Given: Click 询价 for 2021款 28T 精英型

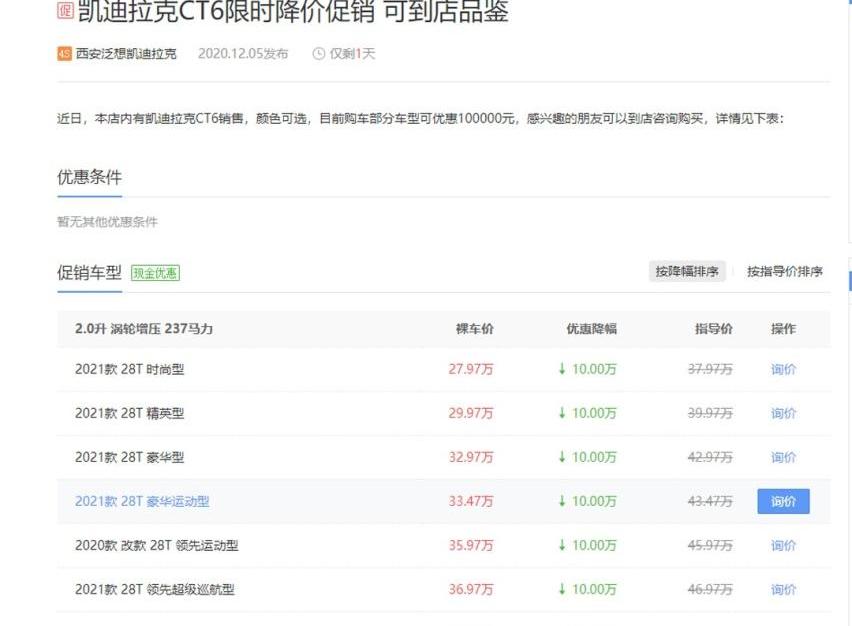Looking at the screenshot, I should click(x=783, y=414).
